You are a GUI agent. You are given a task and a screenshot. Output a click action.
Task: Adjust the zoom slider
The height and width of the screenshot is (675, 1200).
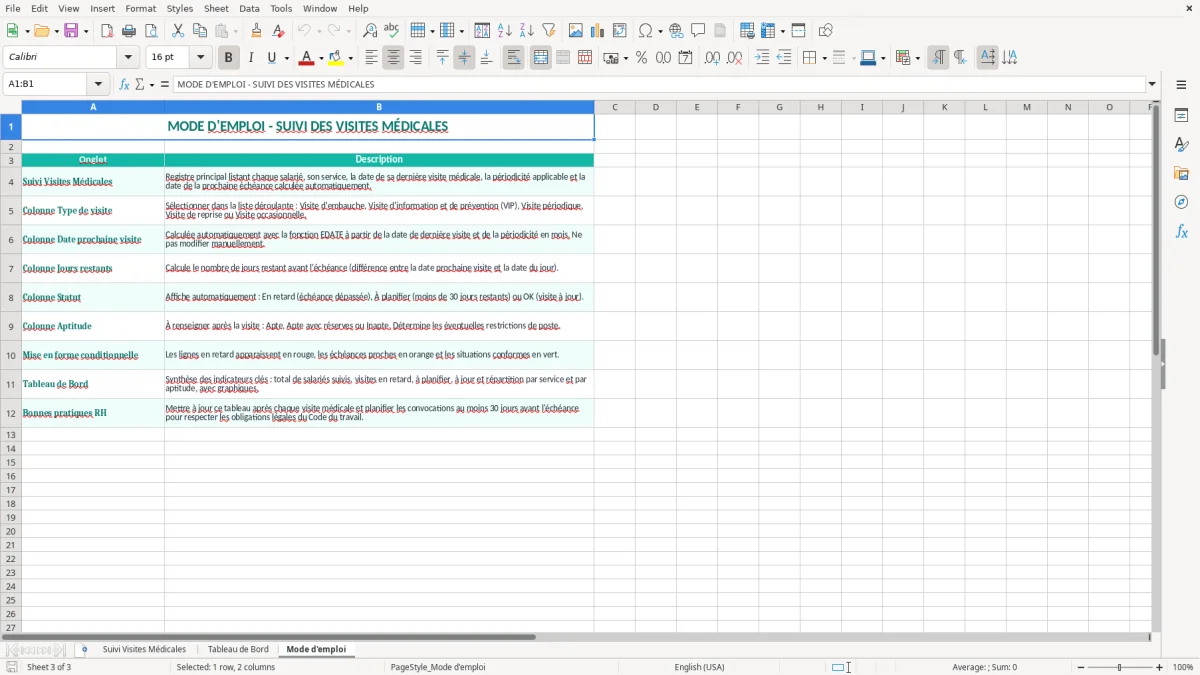coord(1120,667)
